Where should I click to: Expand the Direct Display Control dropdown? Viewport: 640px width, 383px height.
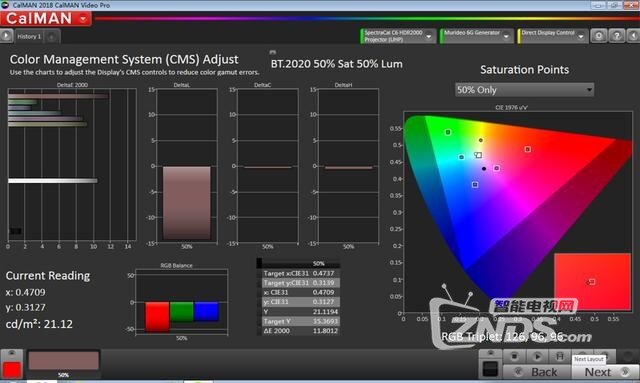click(x=581, y=36)
